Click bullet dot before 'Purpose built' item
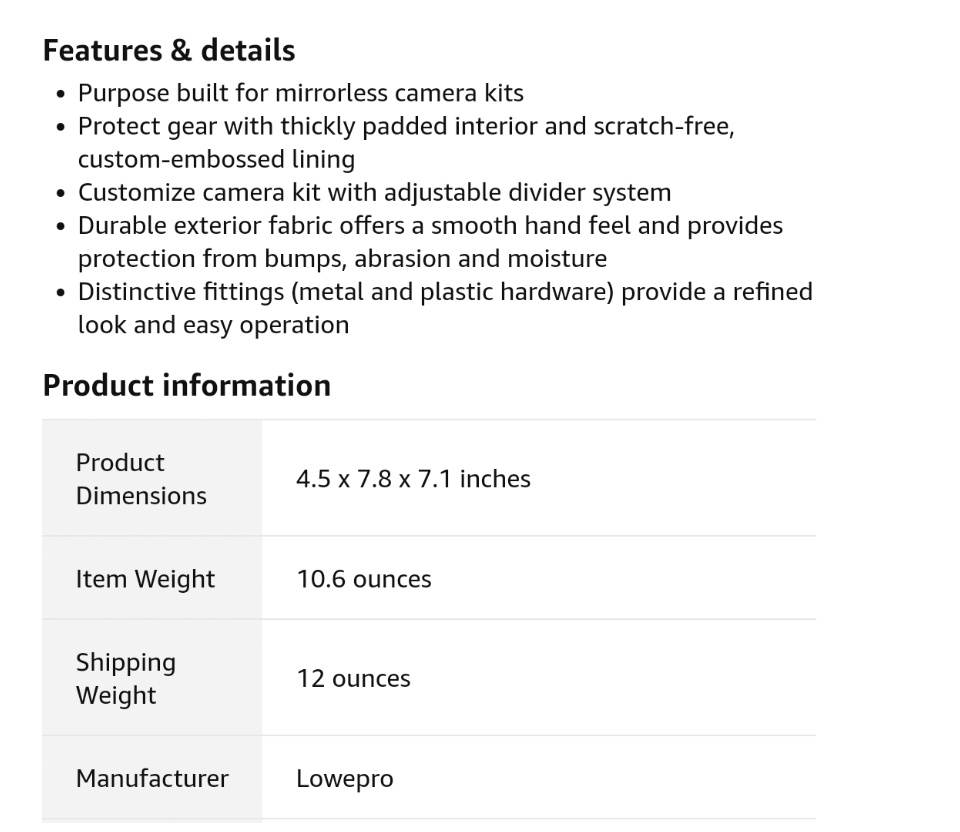This screenshot has width=960, height=832. point(62,94)
